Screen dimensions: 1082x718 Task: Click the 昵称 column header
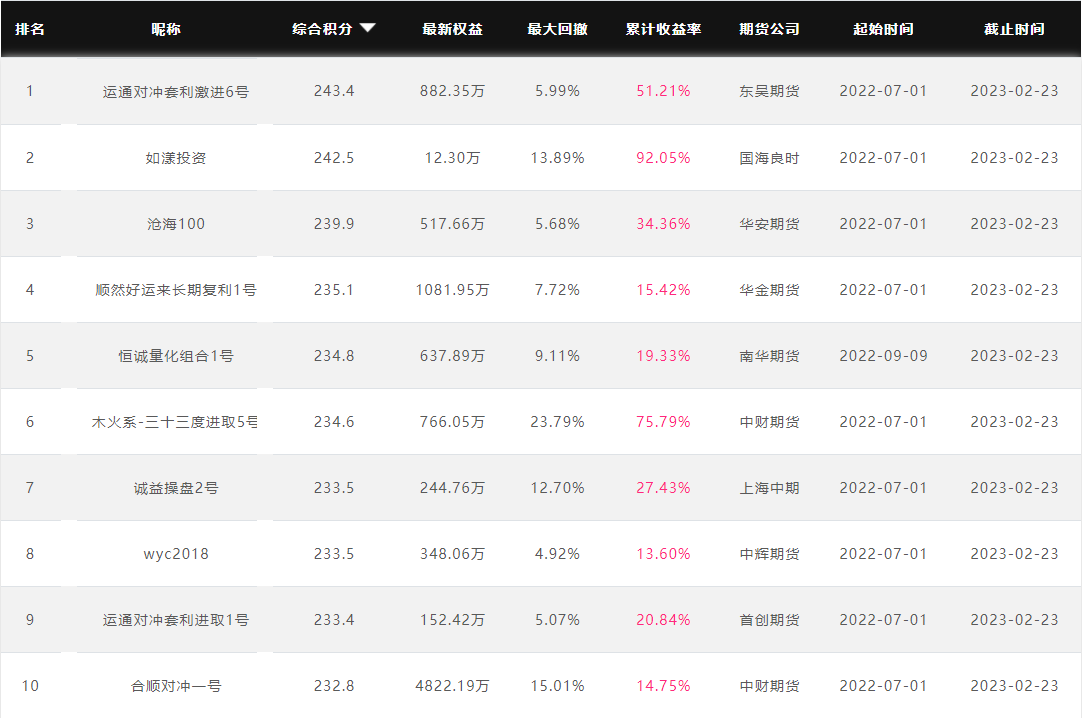pos(166,29)
